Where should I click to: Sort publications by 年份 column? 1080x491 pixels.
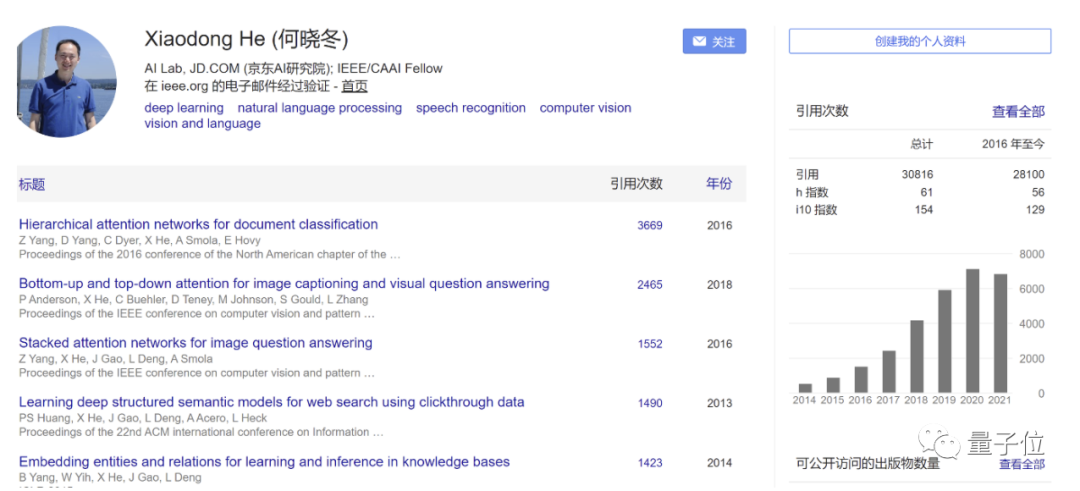tap(719, 184)
